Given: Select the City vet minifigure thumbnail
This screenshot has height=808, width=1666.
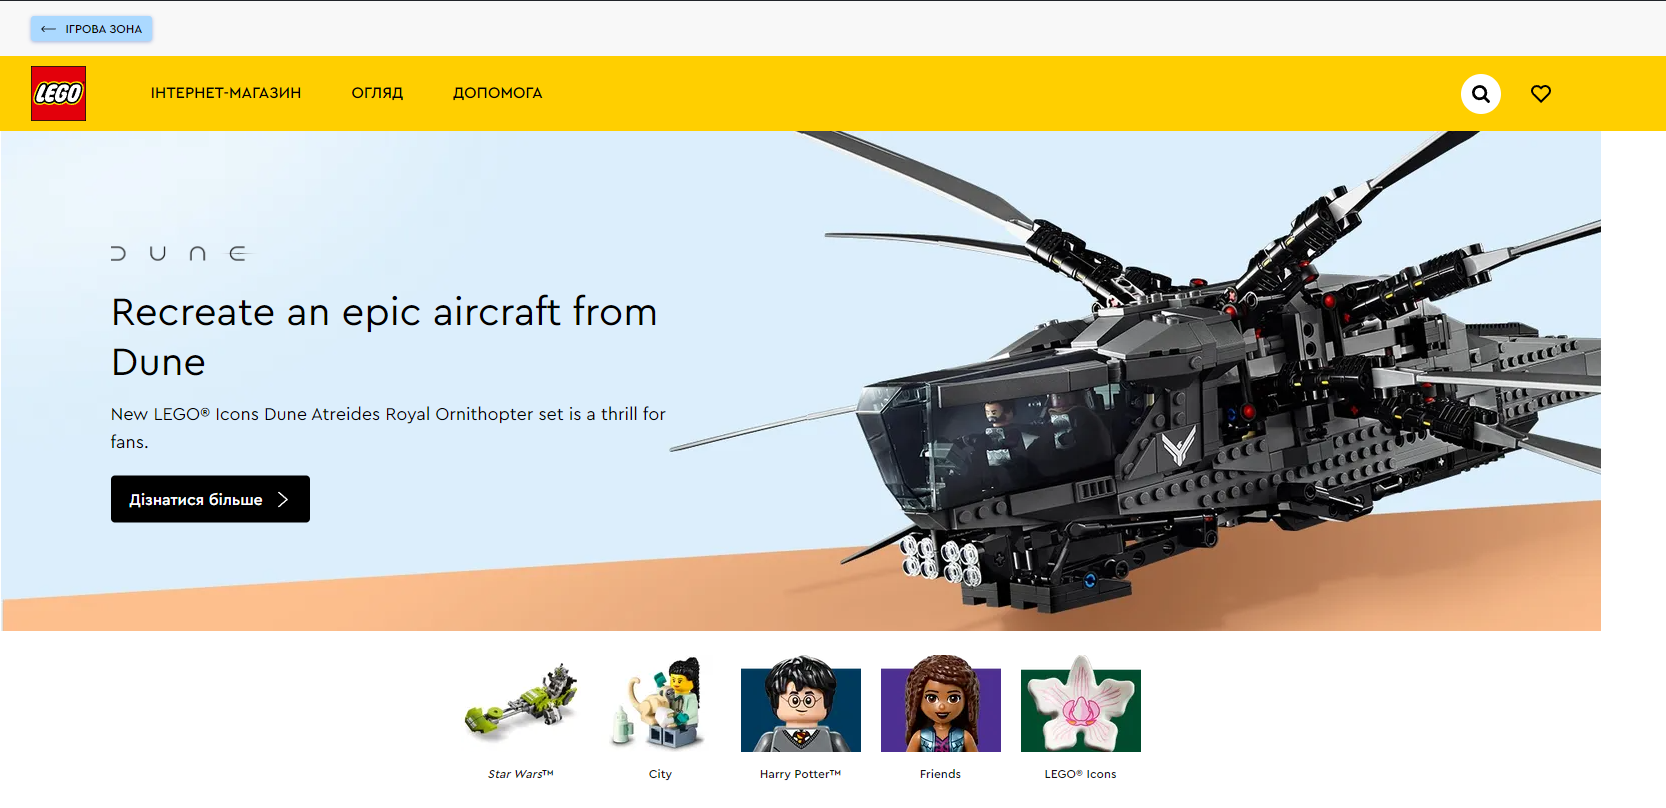Looking at the screenshot, I should coord(660,705).
